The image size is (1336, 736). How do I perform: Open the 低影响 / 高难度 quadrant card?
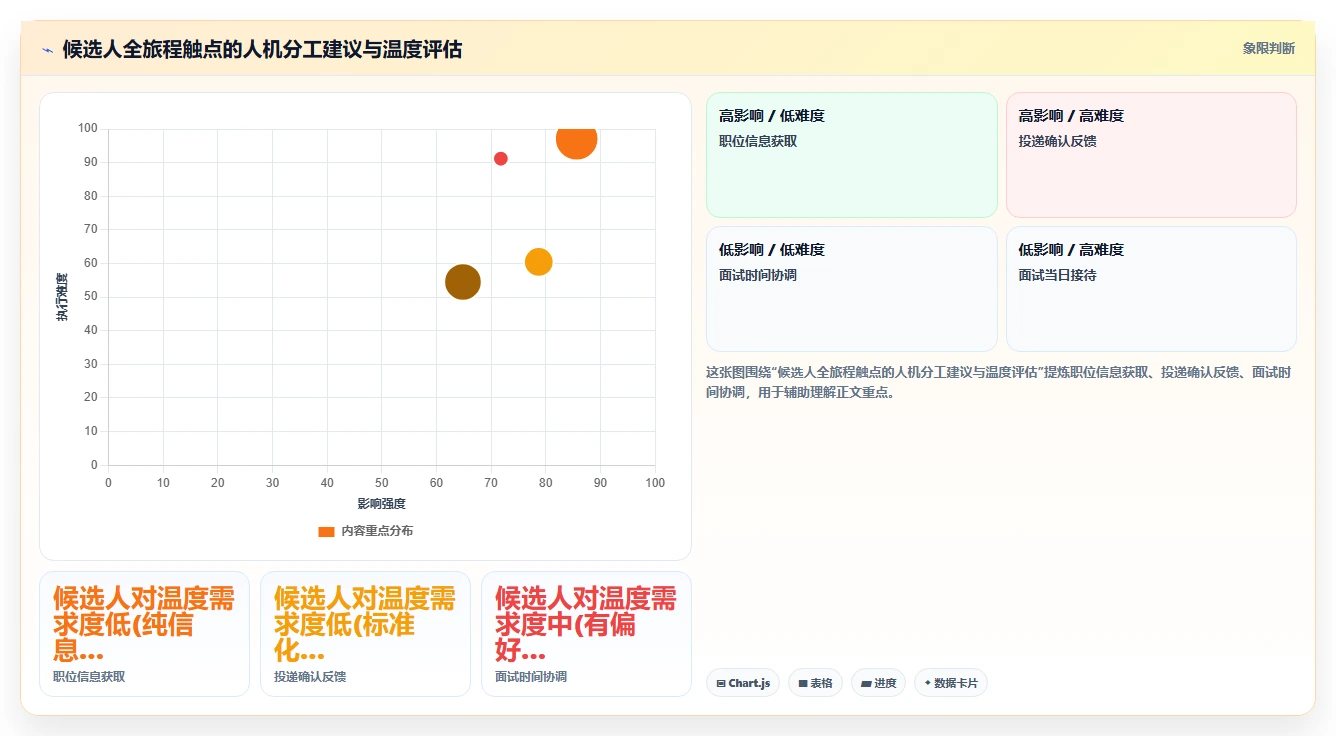1151,289
